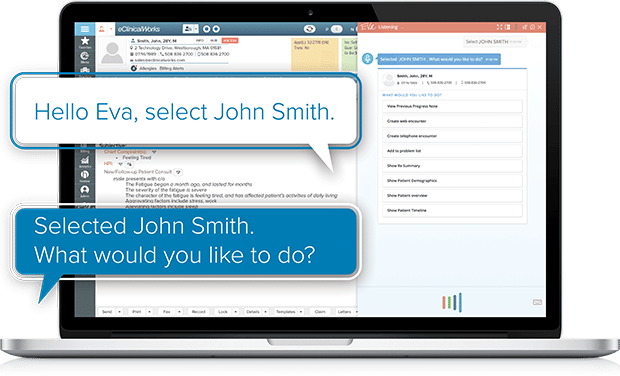Click the colored voice level bars indicator
620x376 pixels.
click(x=452, y=302)
